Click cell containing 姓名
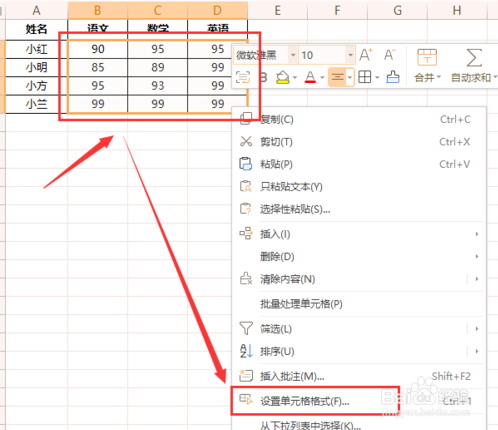The image size is (498, 430). (36, 29)
